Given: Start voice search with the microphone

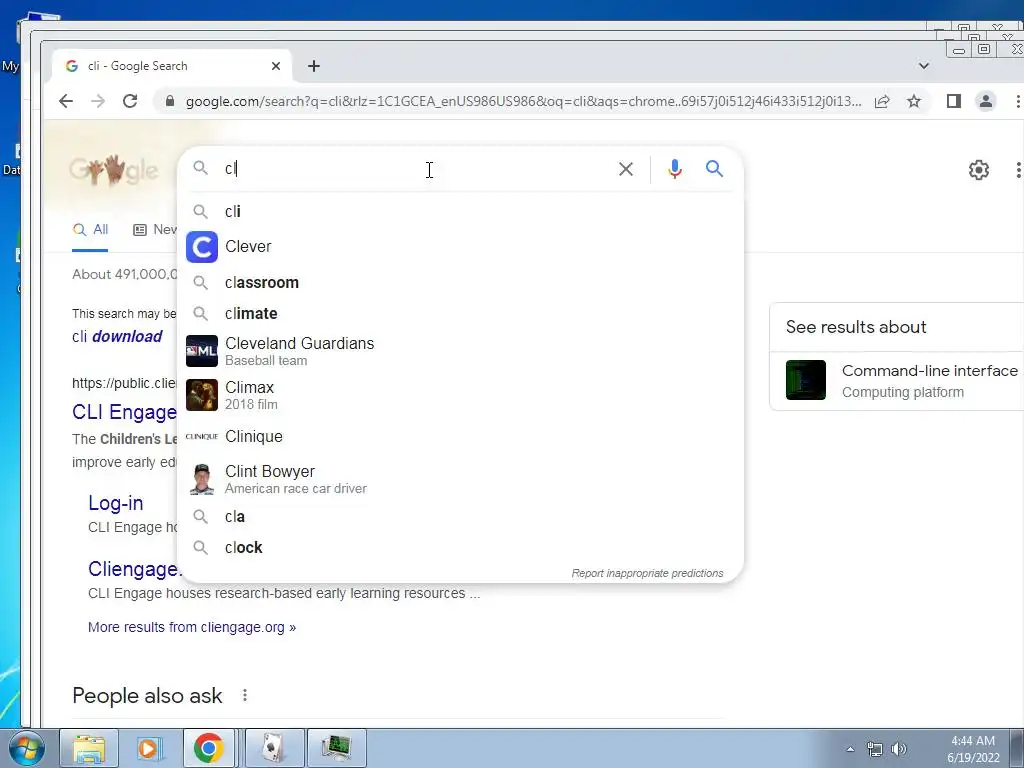Looking at the screenshot, I should tap(675, 169).
